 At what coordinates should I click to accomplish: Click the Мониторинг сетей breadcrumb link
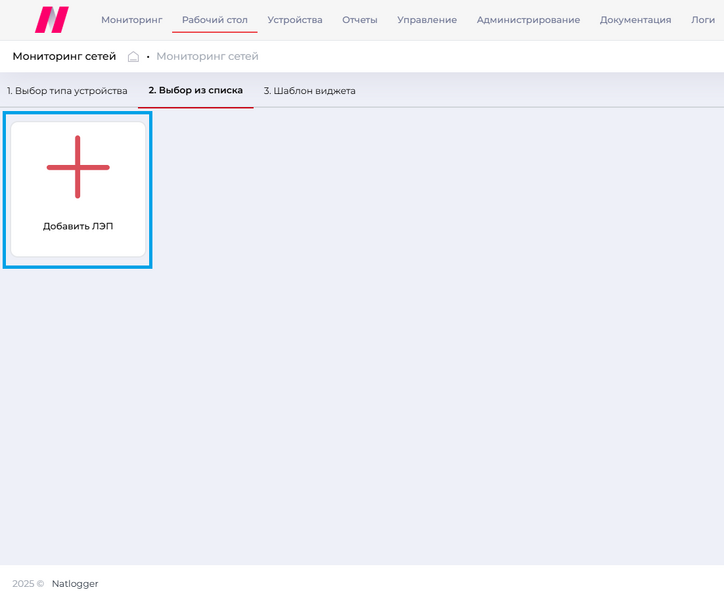click(x=207, y=56)
